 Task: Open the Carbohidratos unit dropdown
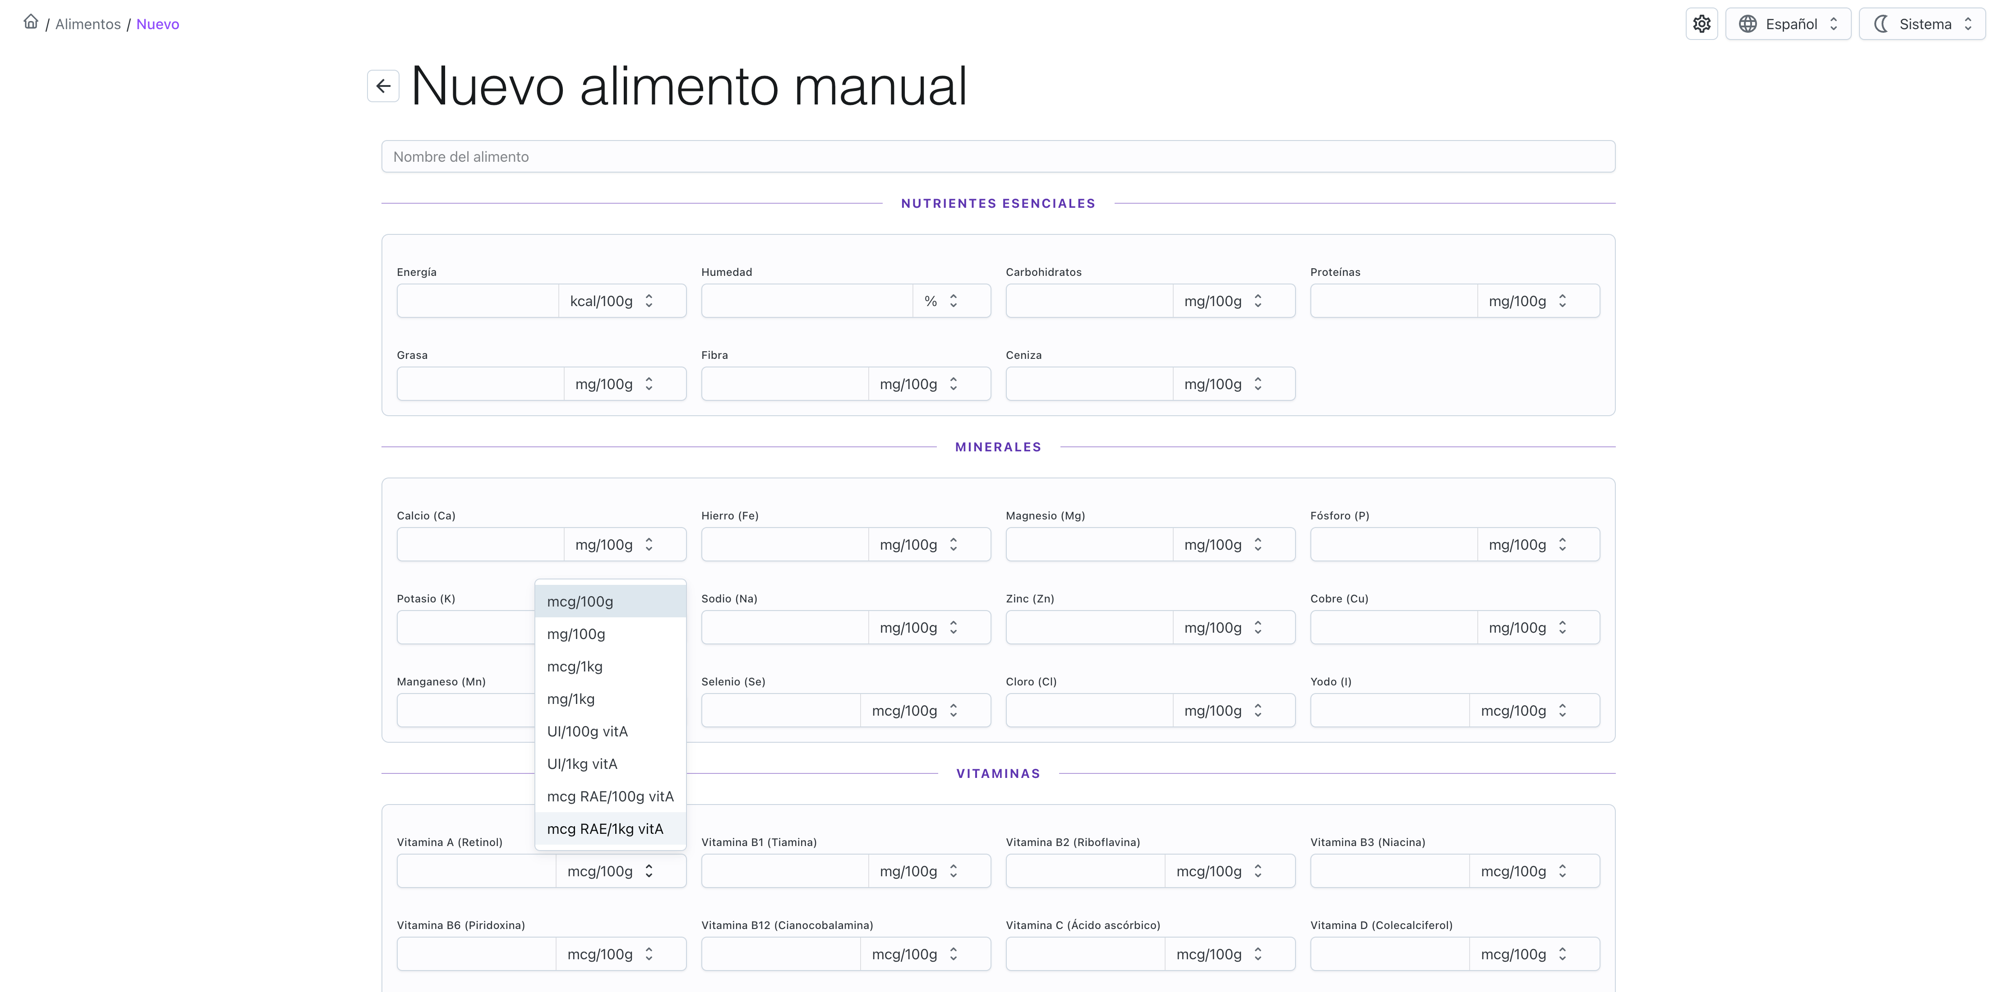[1233, 301]
